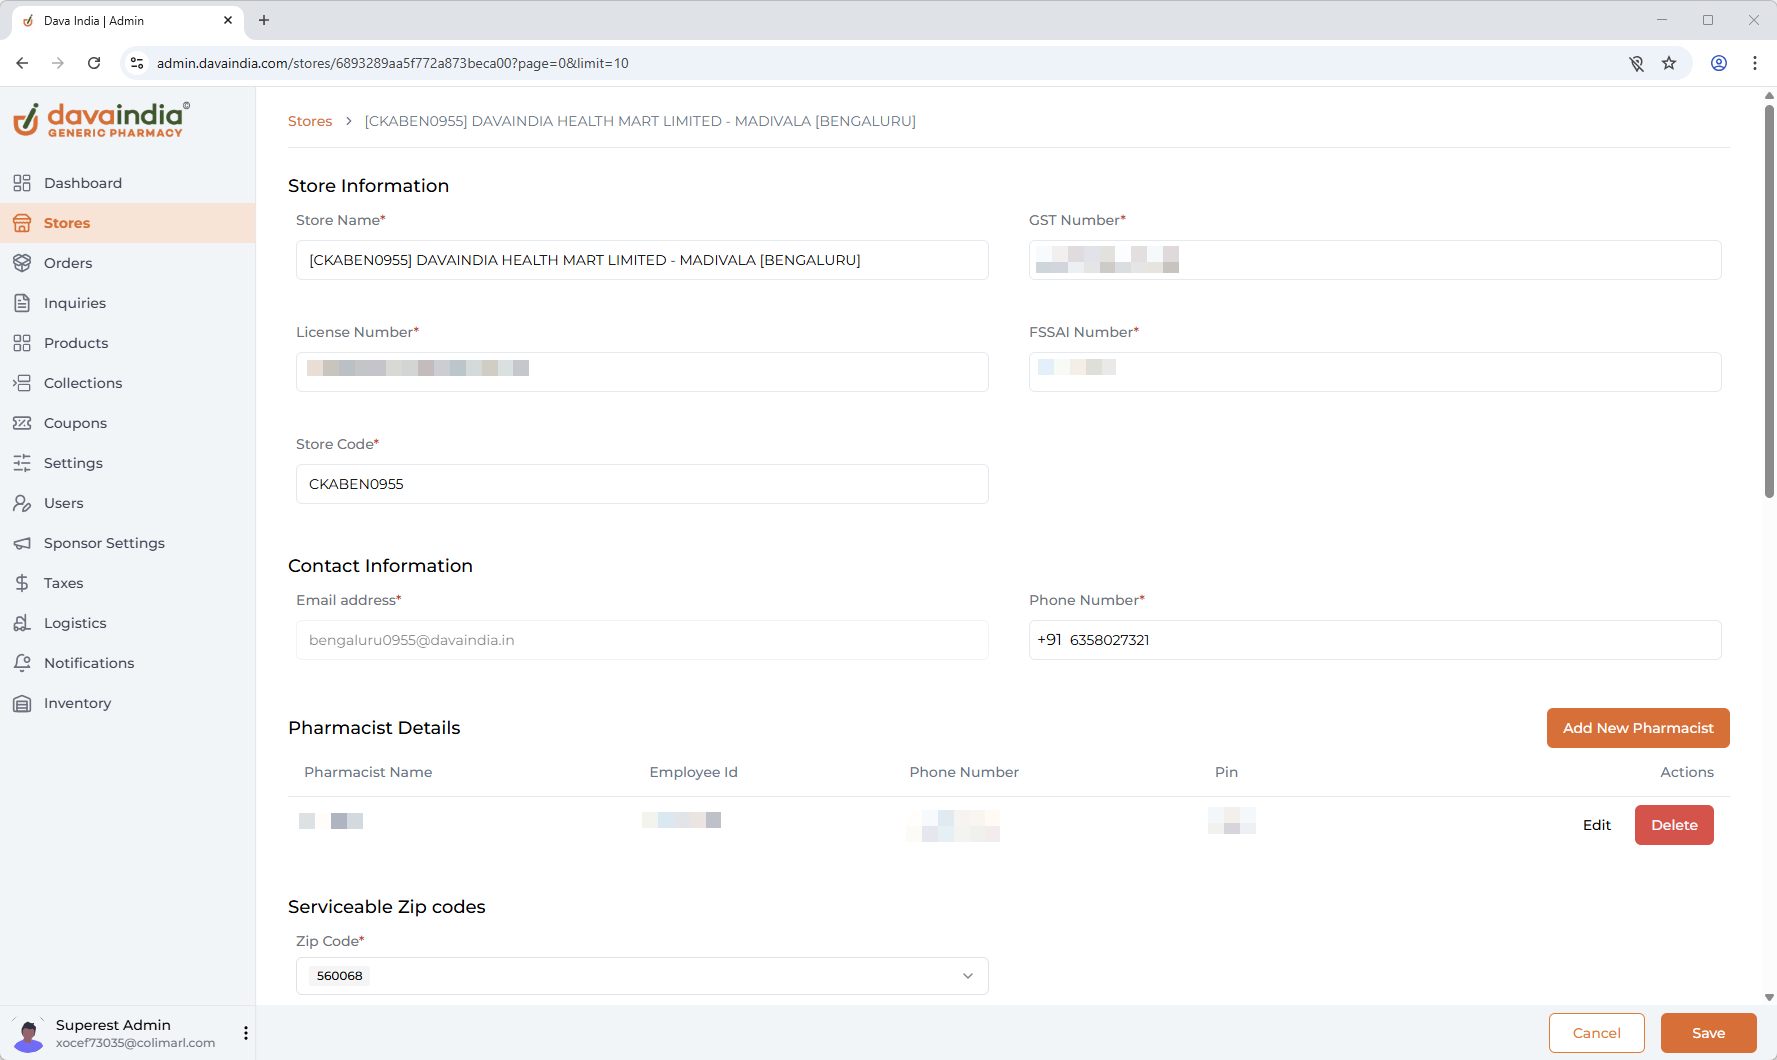This screenshot has height=1060, width=1777.
Task: Bookmark this page with star icon
Action: coord(1669,63)
